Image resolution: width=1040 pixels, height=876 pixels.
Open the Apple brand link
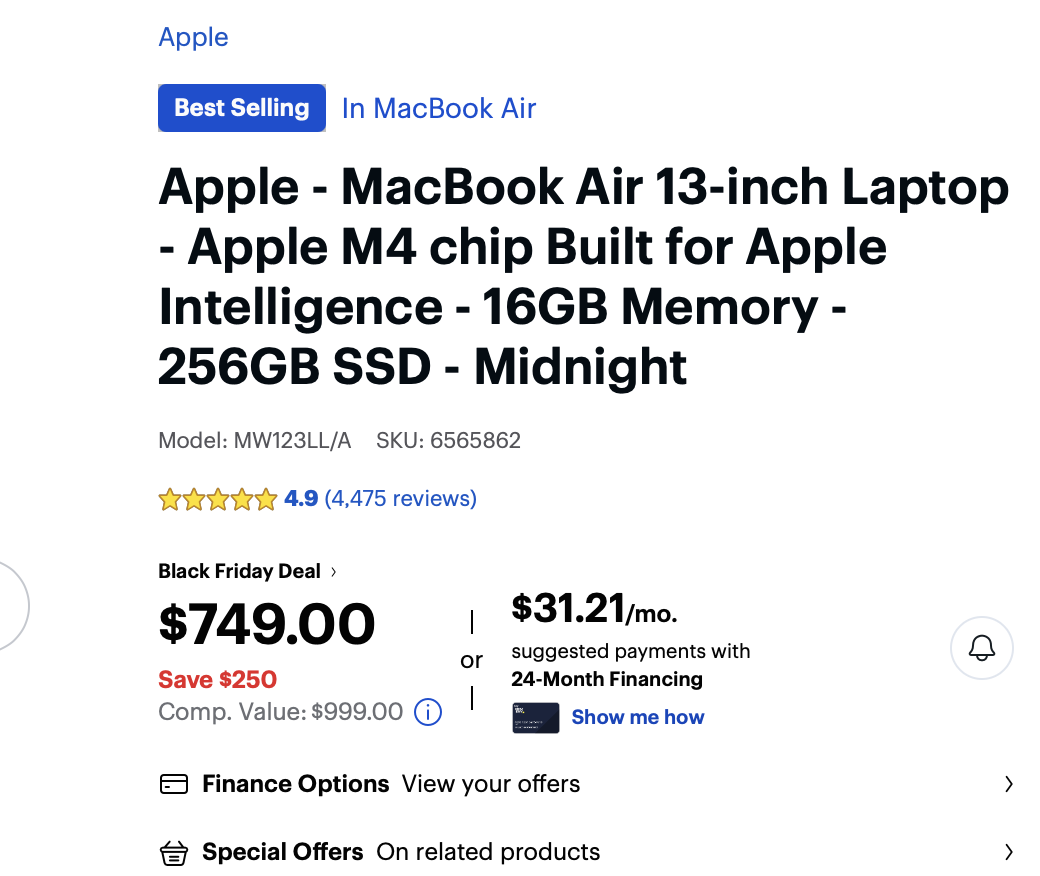pos(193,37)
